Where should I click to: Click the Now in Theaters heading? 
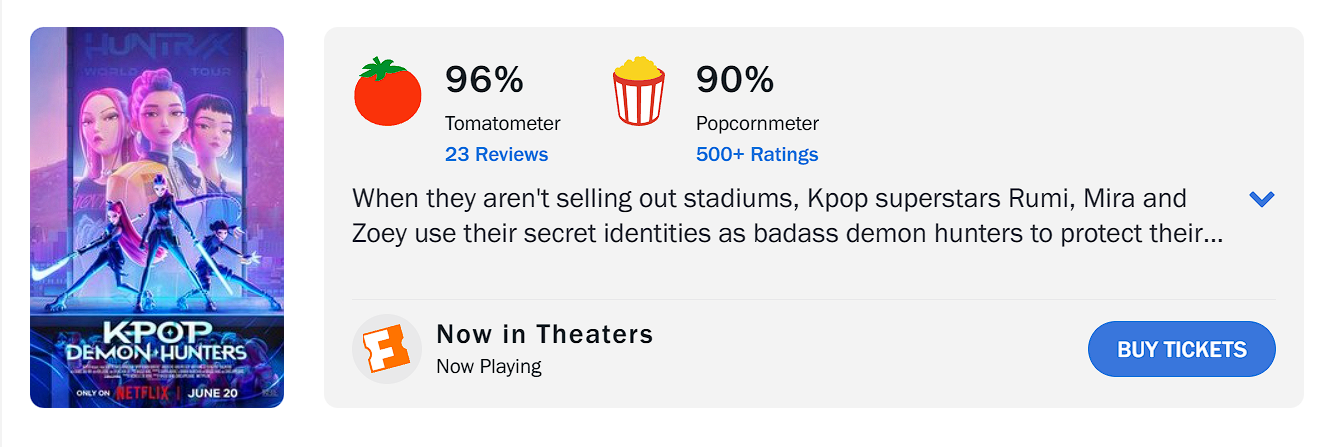pyautogui.click(x=545, y=334)
